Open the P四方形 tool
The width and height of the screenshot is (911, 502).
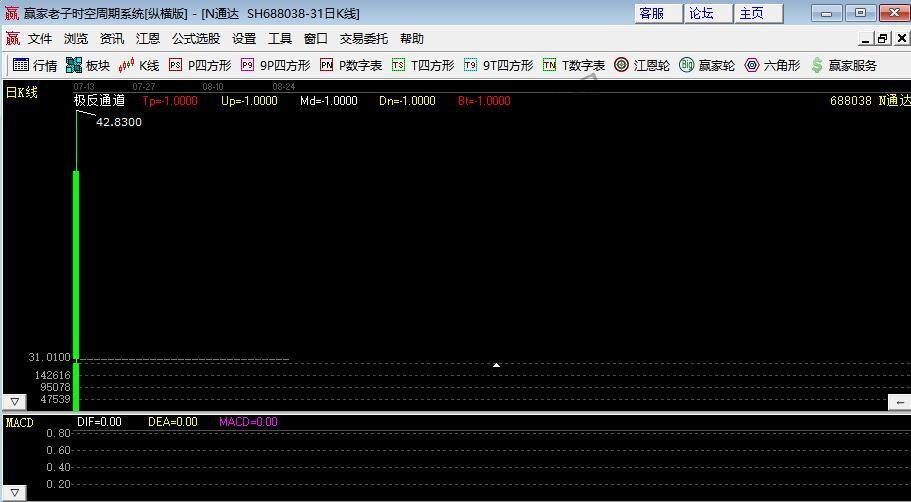coord(200,65)
